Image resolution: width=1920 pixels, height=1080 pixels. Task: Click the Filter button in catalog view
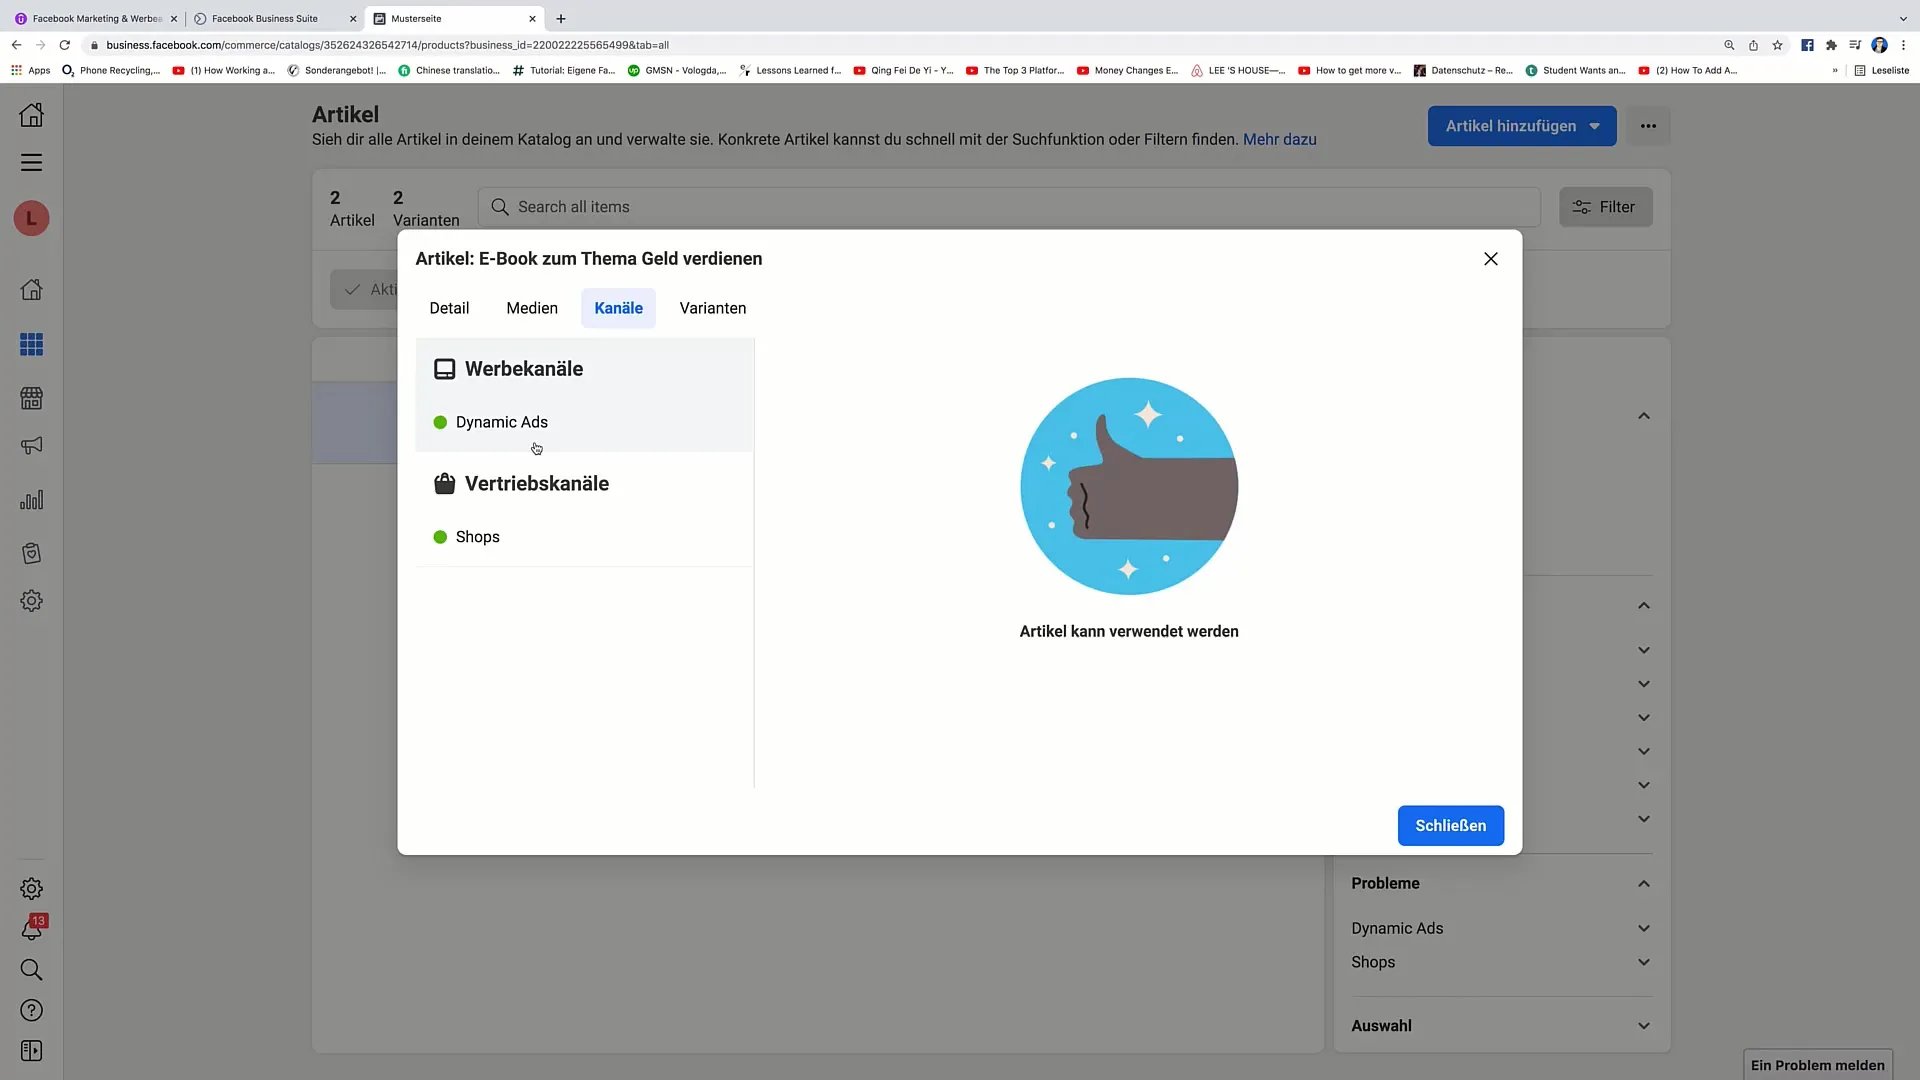[x=1605, y=206]
